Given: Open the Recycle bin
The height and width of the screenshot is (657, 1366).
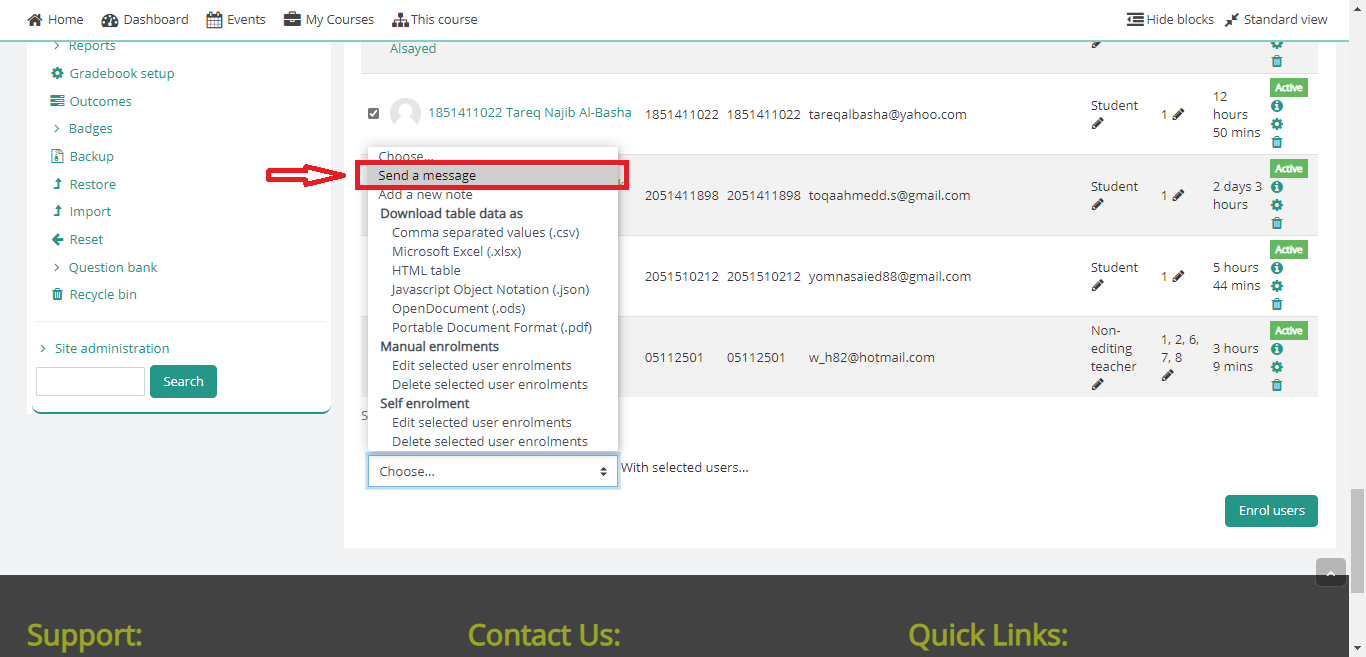Looking at the screenshot, I should tap(94, 294).
